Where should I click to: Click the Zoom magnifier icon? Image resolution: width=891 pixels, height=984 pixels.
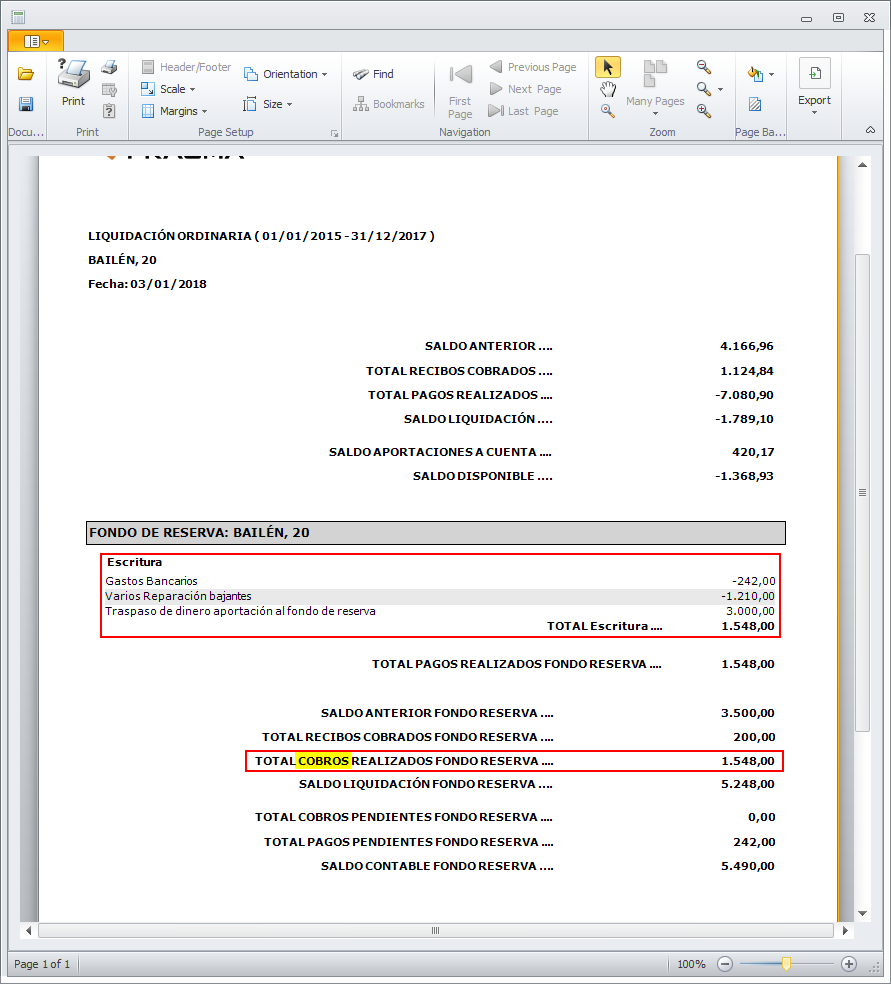point(704,89)
